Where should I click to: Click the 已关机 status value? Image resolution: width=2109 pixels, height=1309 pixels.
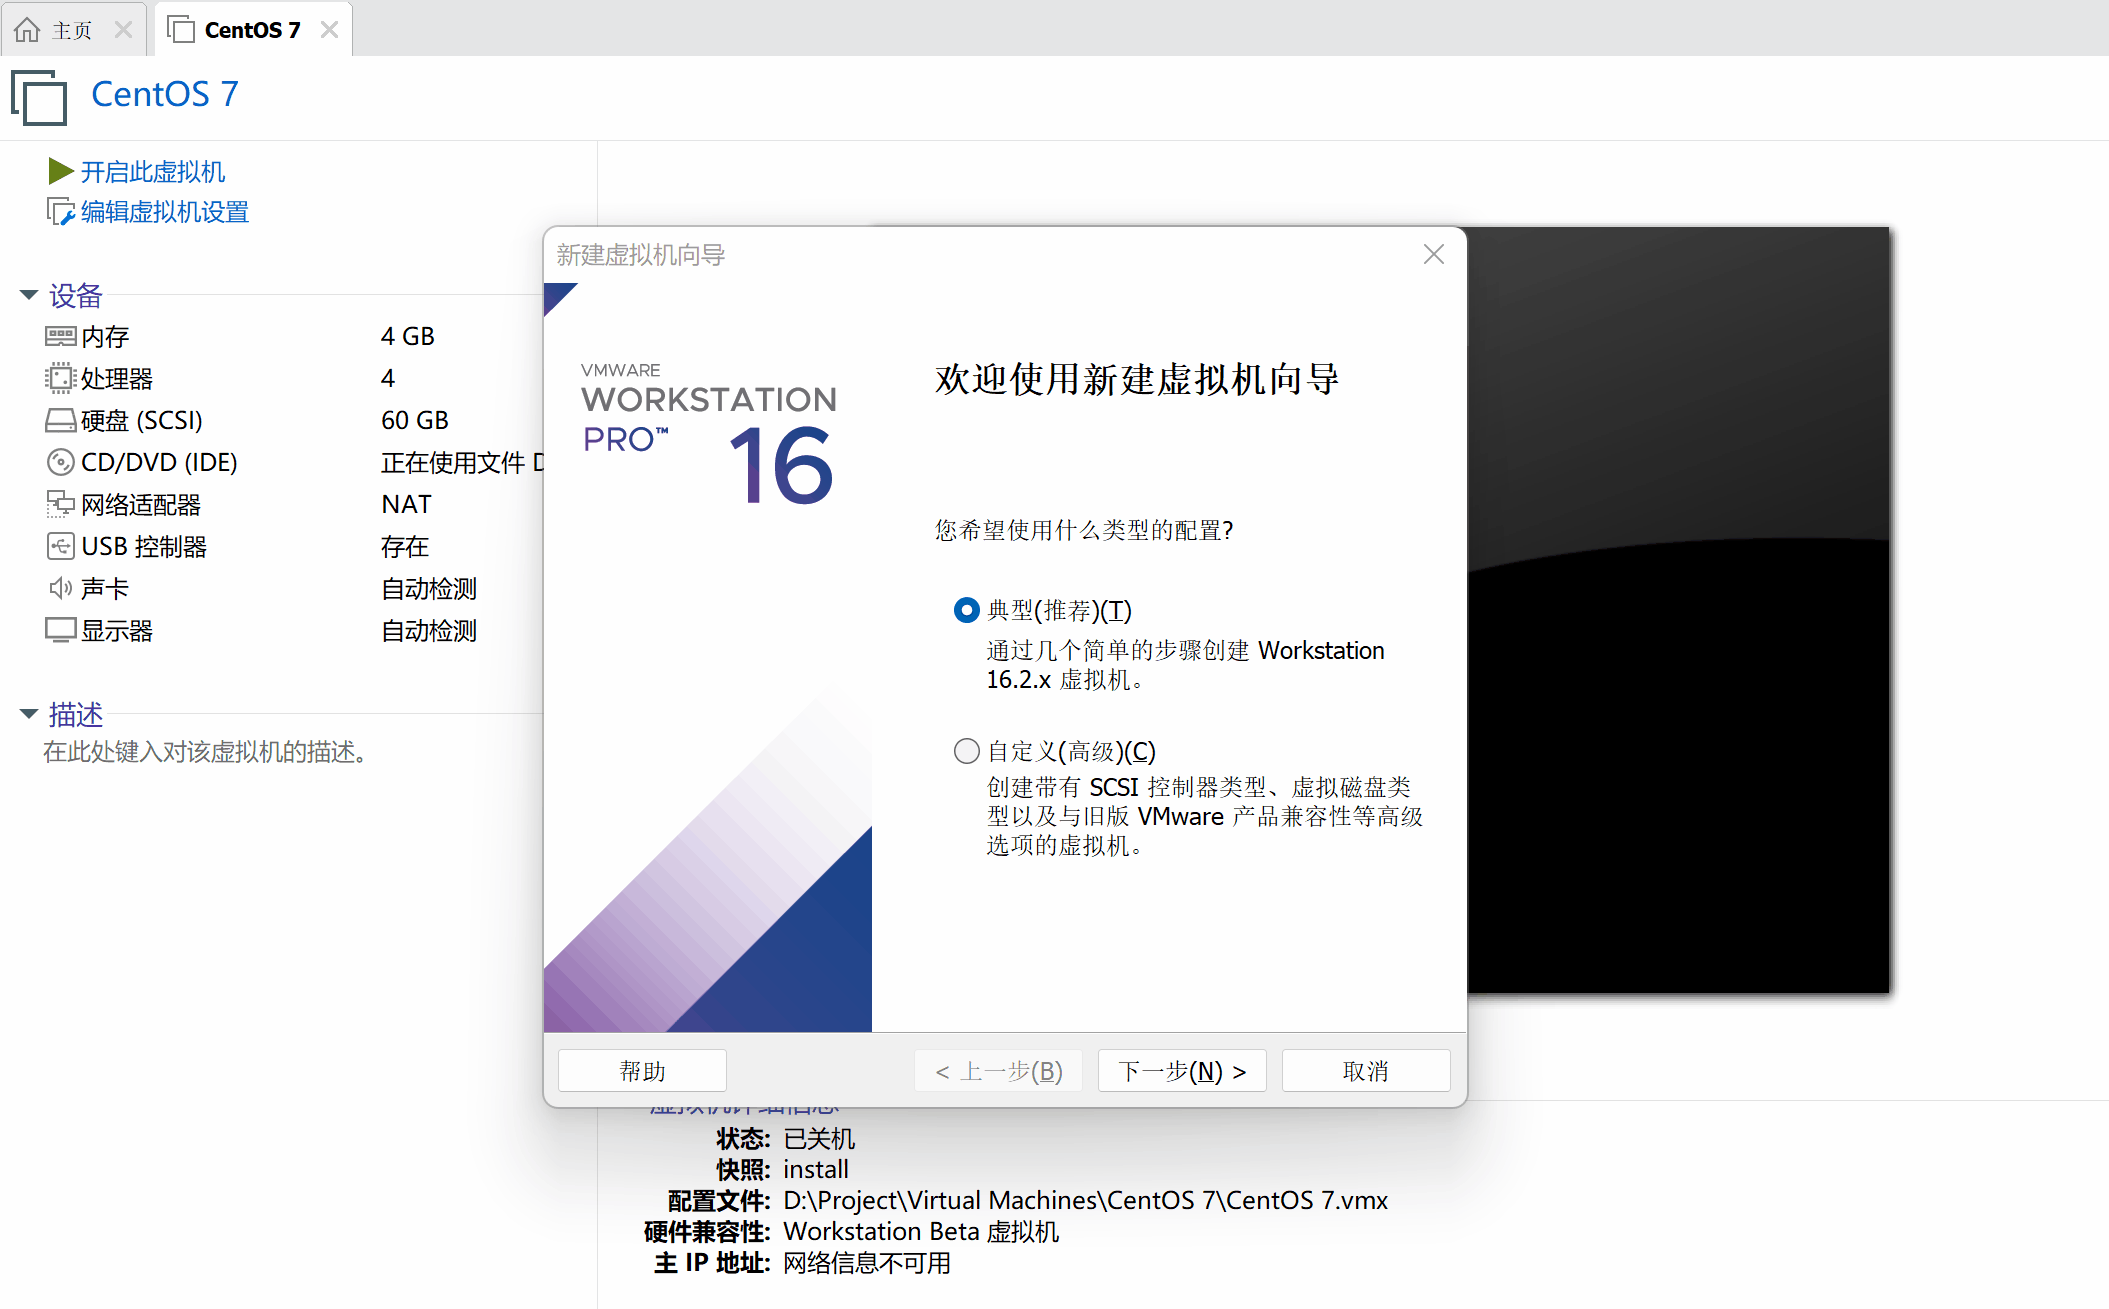pos(819,1139)
